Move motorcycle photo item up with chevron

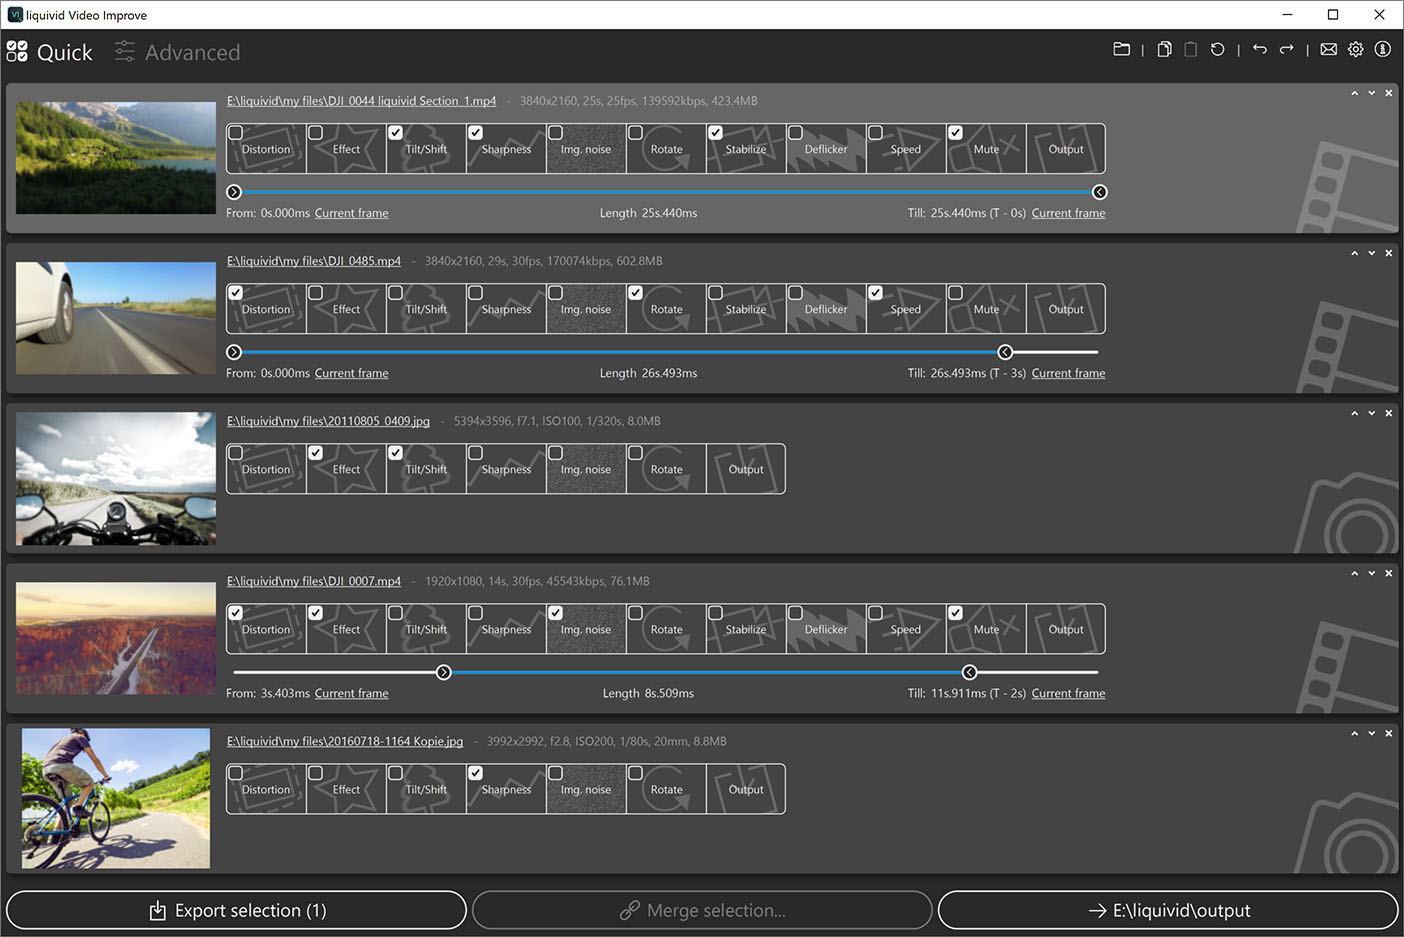point(1354,413)
